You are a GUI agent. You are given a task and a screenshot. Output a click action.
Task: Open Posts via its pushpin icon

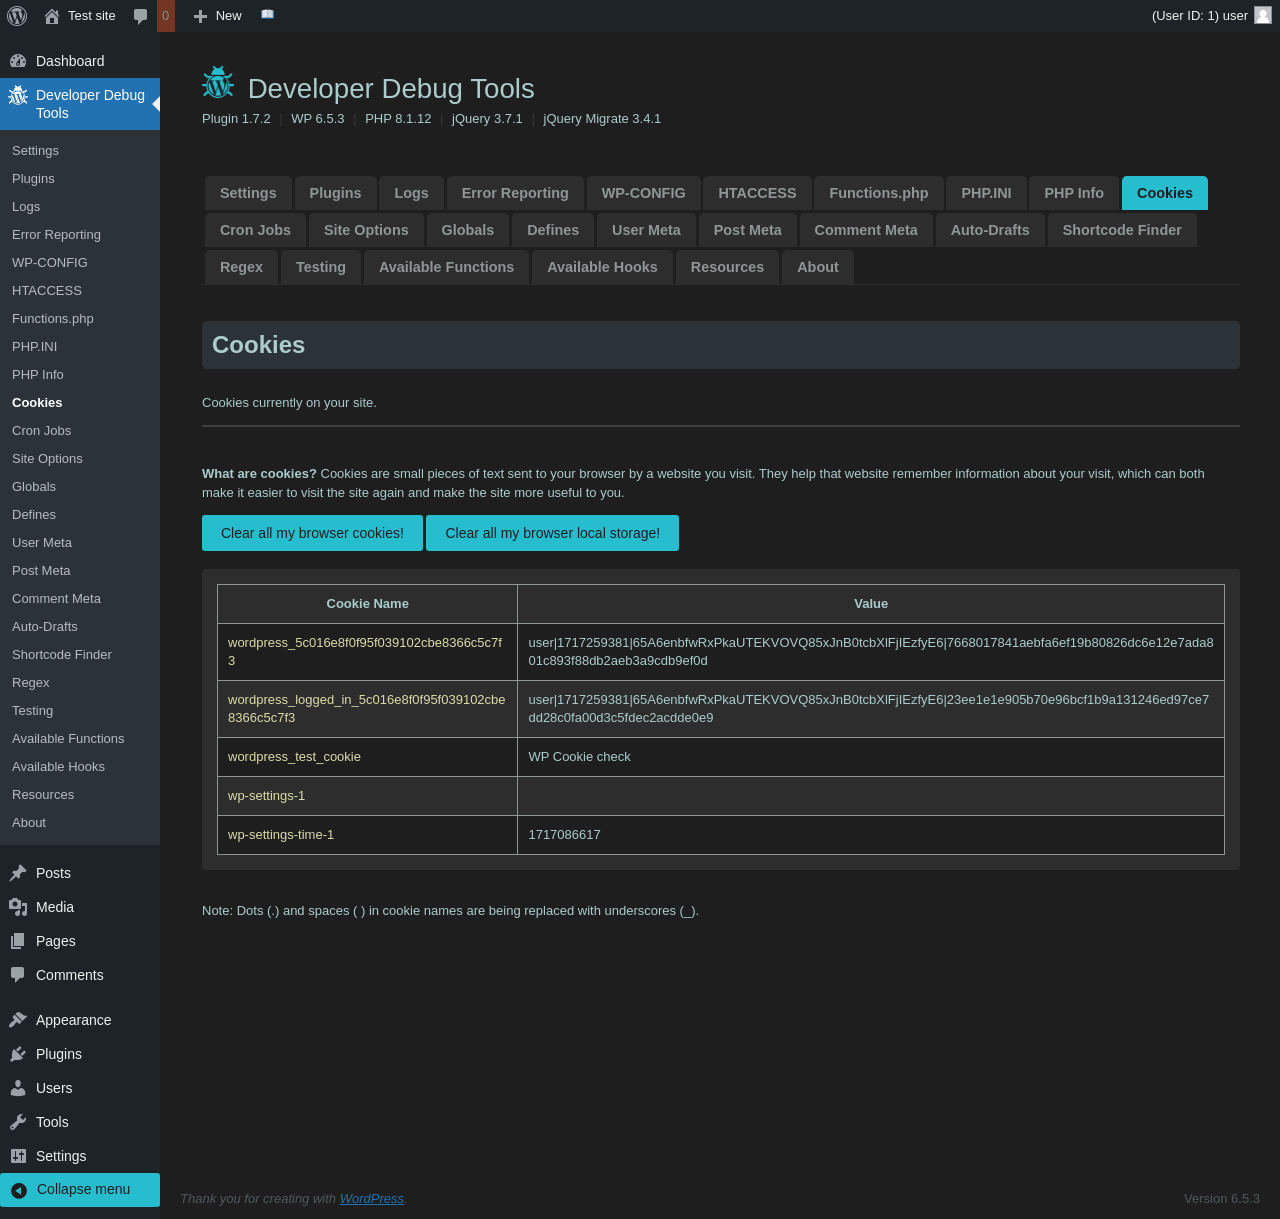18,873
